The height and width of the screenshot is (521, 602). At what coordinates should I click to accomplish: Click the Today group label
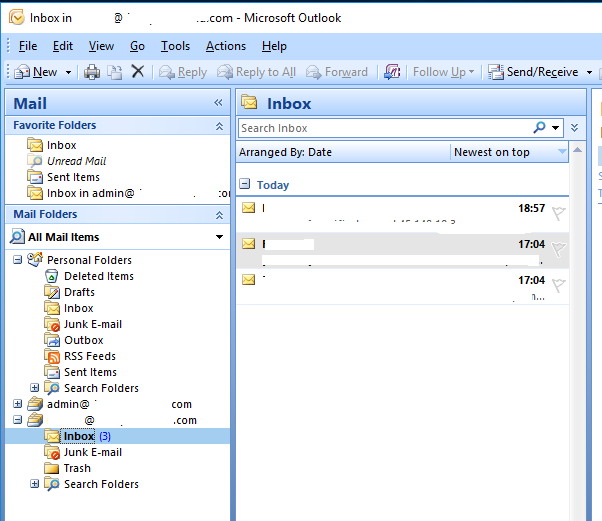click(273, 185)
